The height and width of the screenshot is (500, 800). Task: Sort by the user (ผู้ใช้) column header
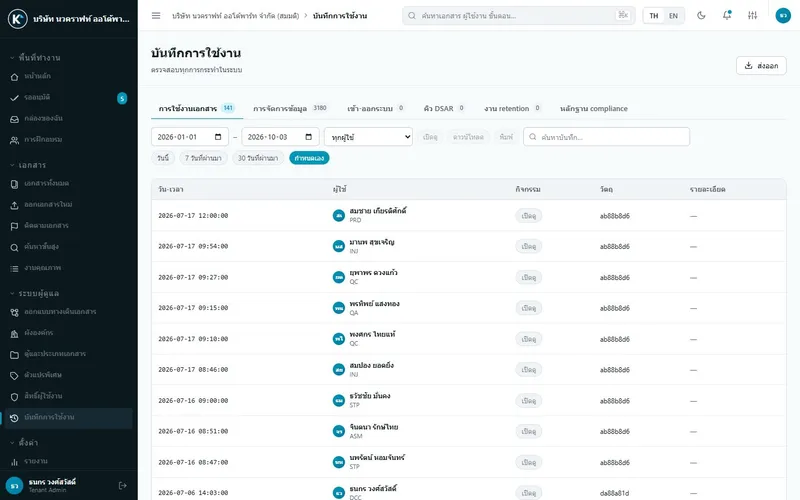pyautogui.click(x=339, y=189)
